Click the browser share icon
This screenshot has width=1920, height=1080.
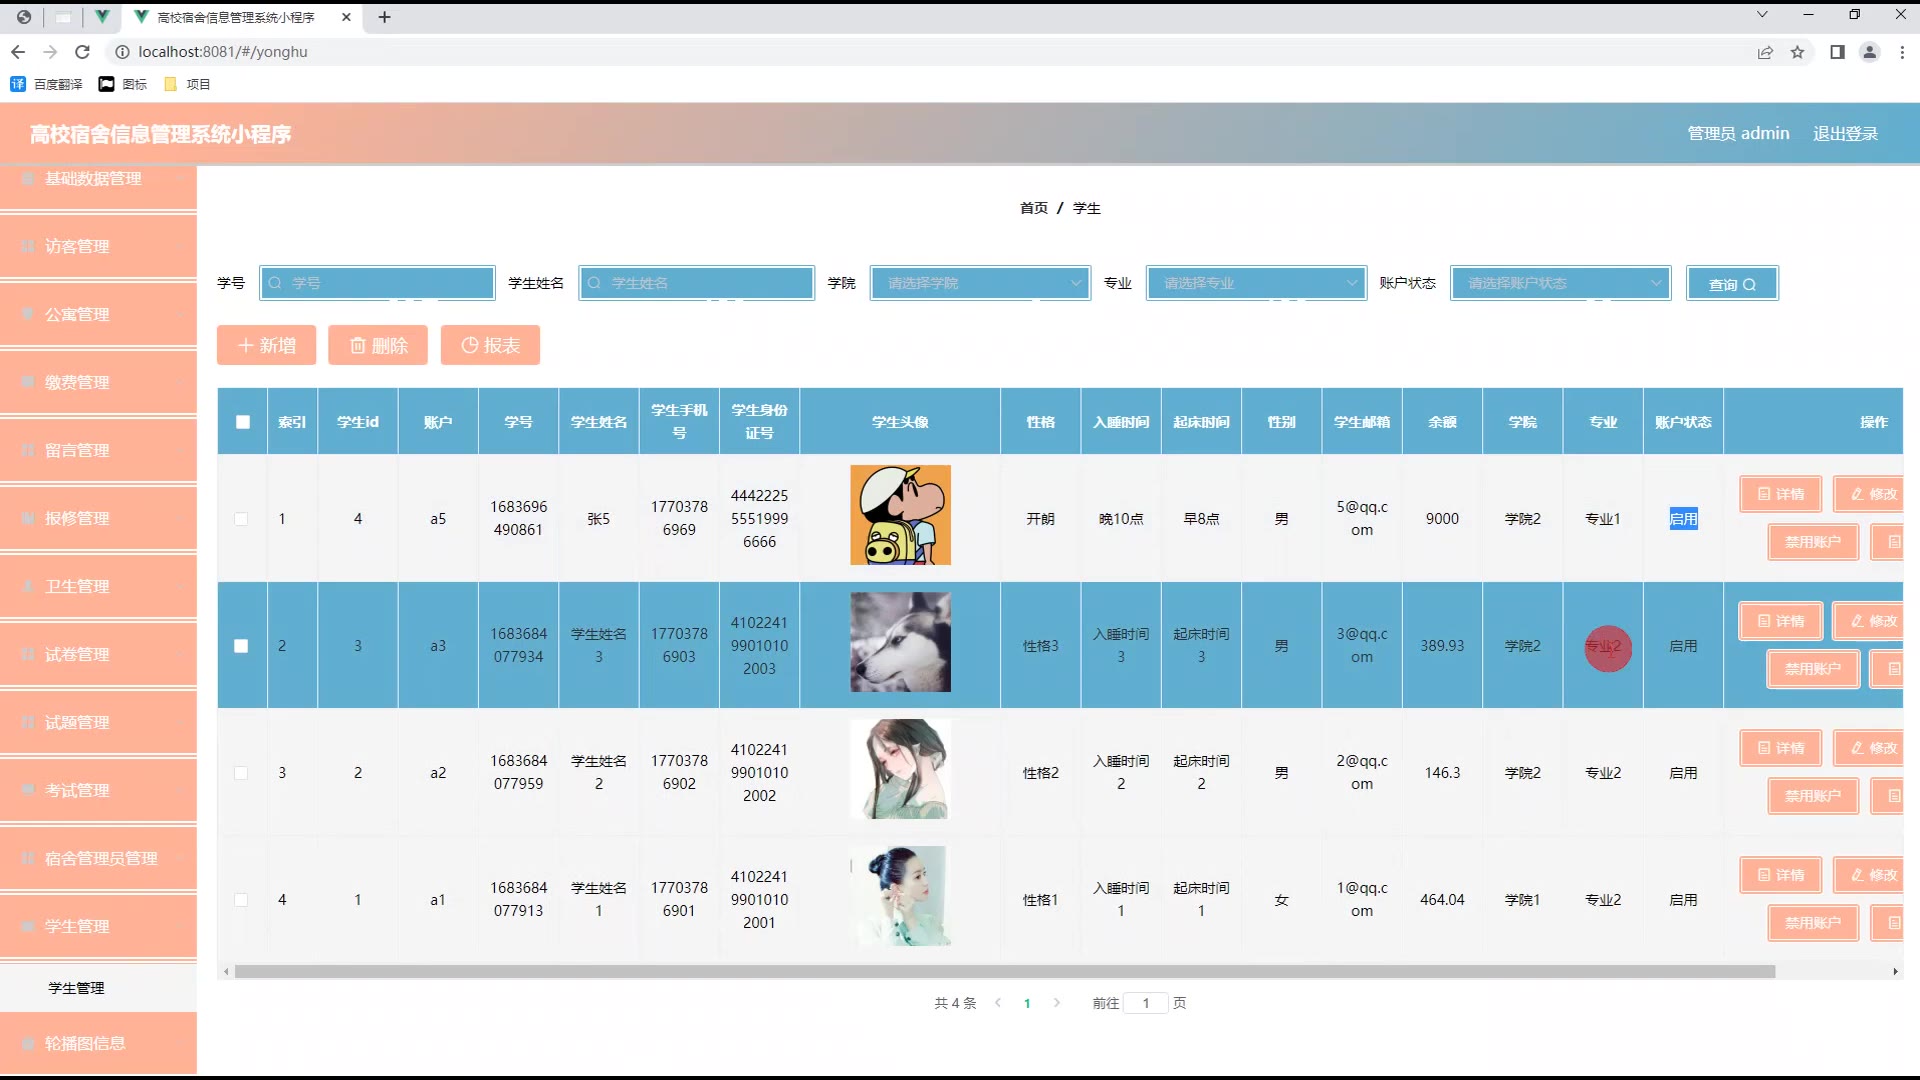pos(1765,52)
